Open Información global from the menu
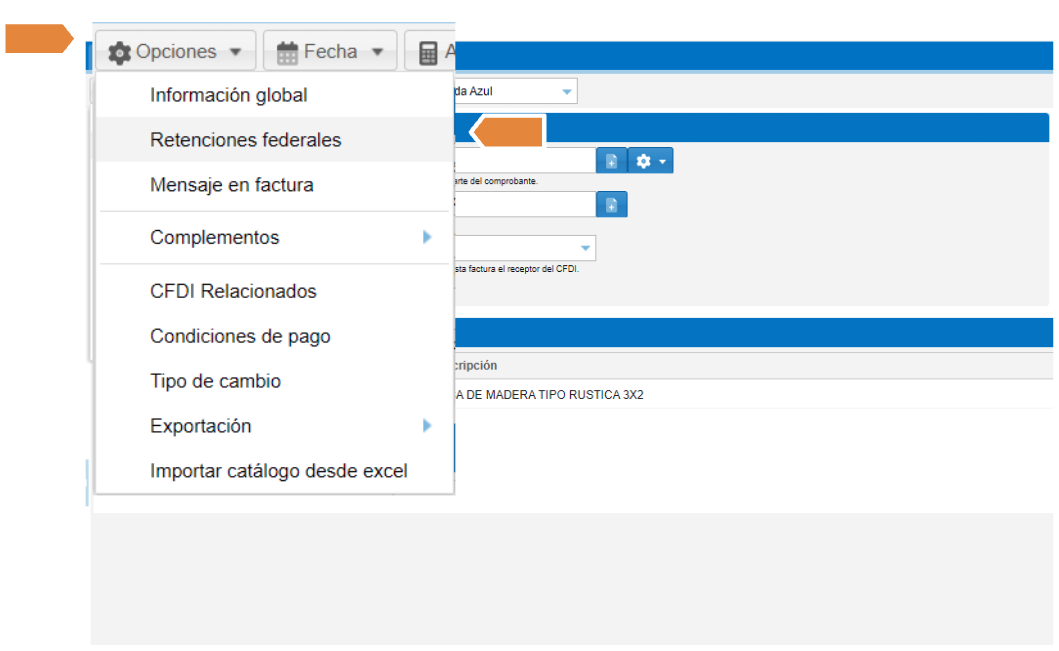This screenshot has height=651, width=1059. [228, 96]
